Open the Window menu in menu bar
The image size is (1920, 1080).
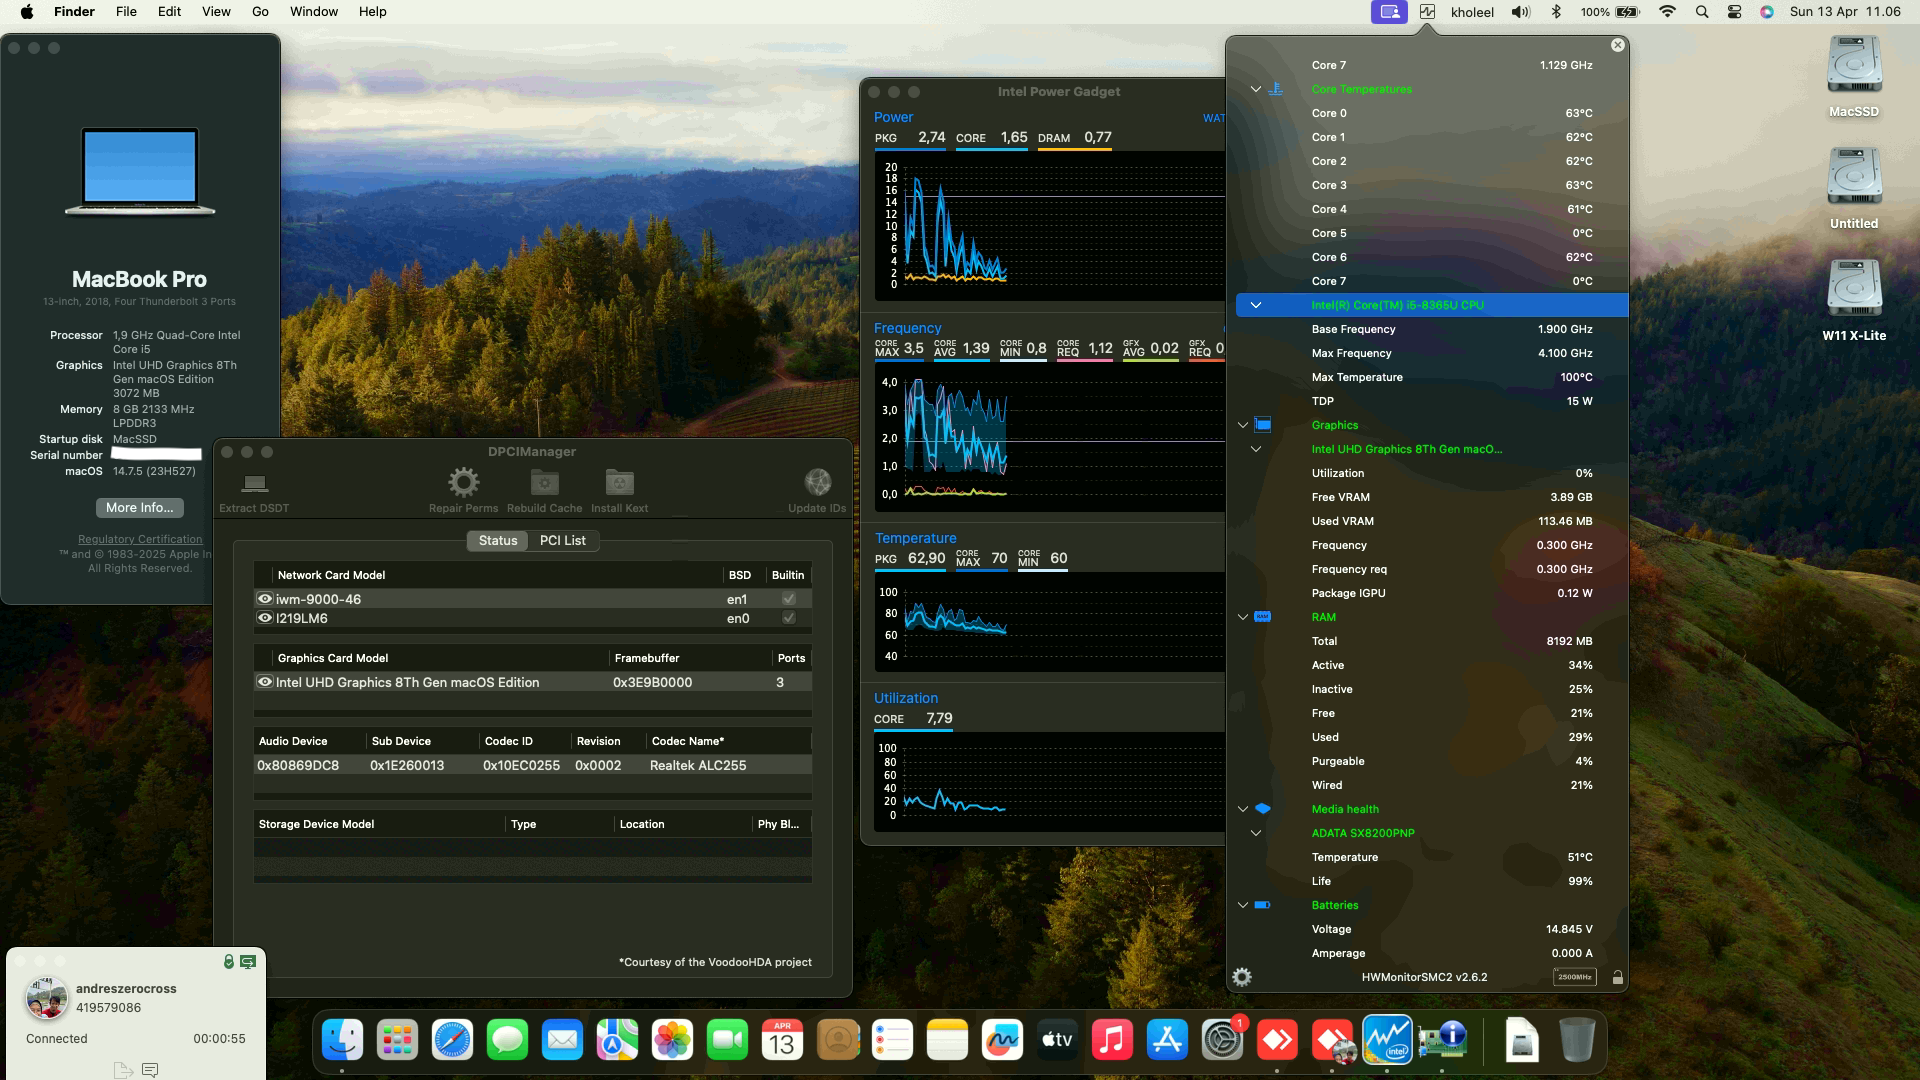coord(313,11)
